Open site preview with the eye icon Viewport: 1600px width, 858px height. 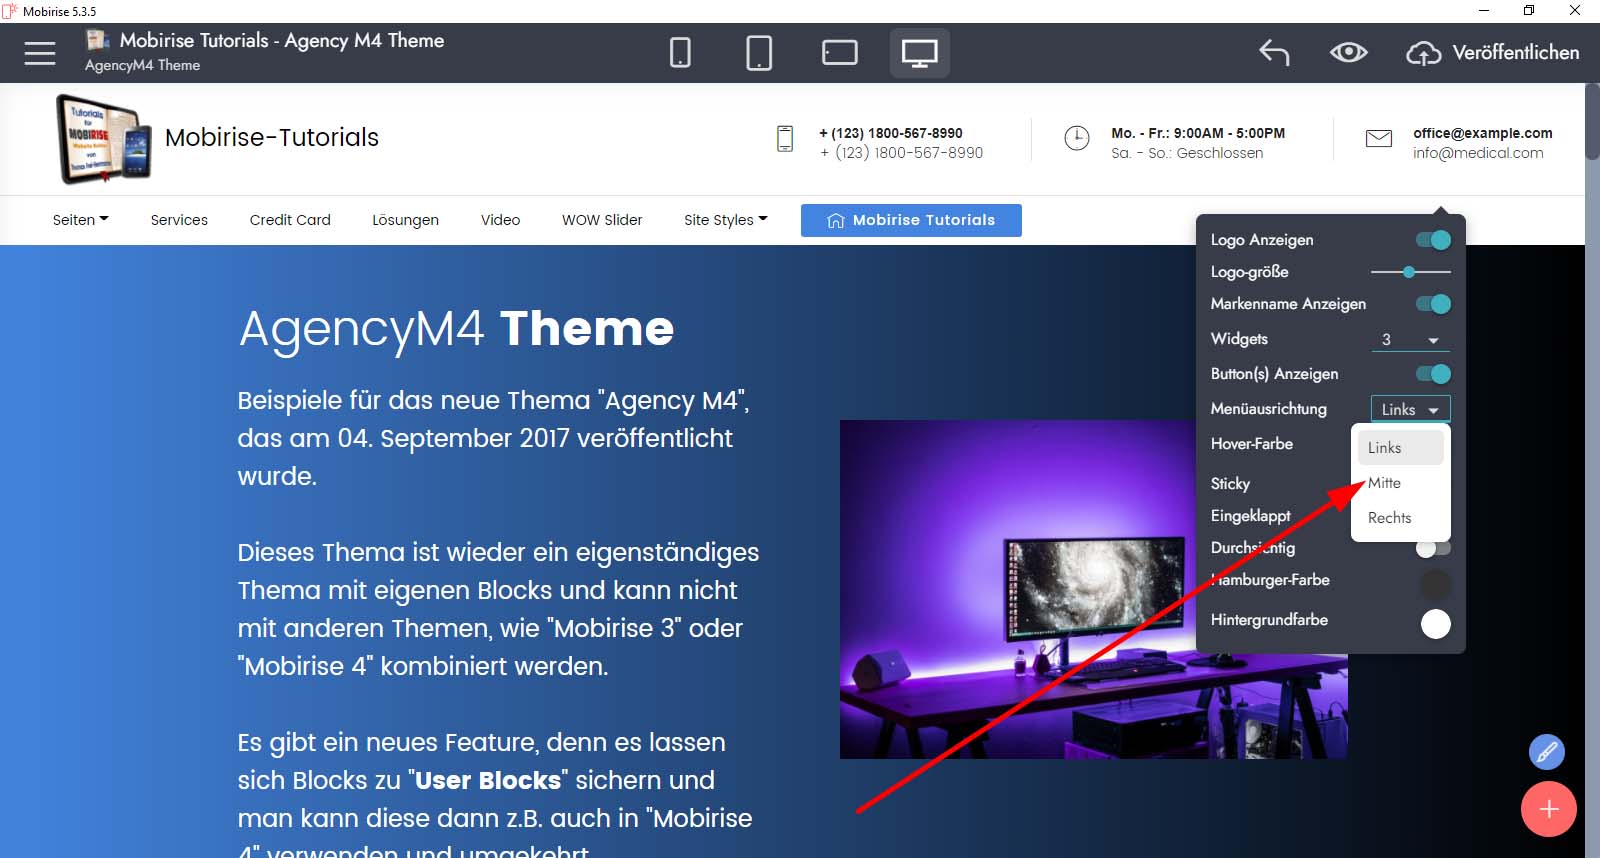click(x=1349, y=52)
